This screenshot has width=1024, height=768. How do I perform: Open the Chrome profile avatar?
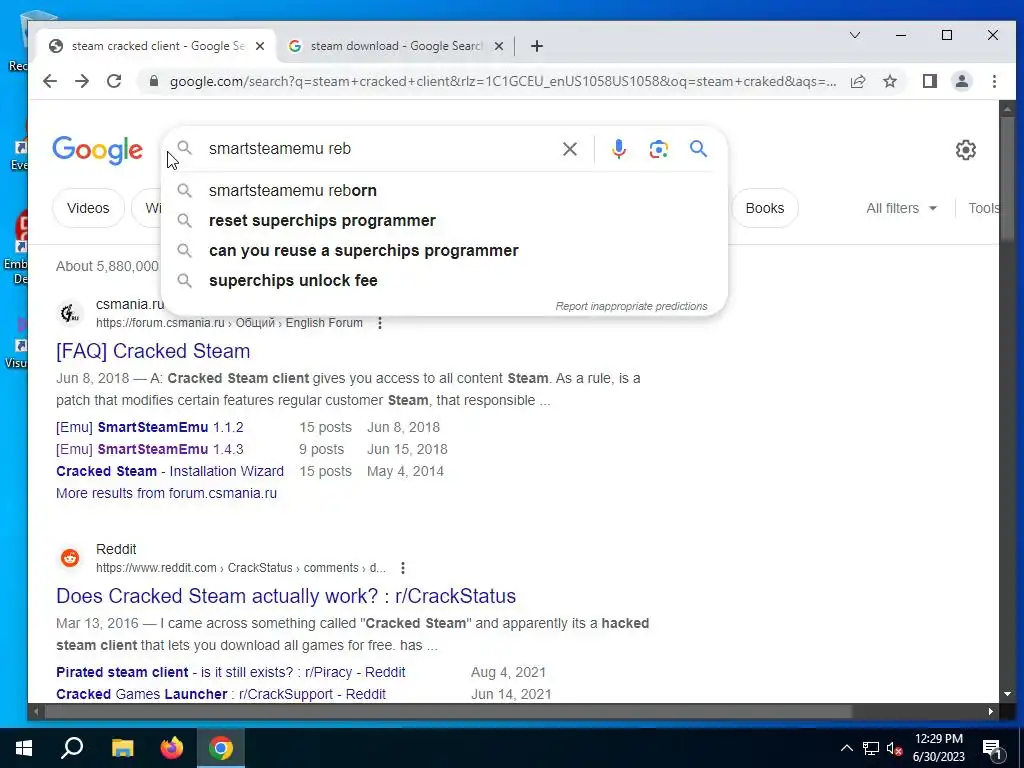962,81
